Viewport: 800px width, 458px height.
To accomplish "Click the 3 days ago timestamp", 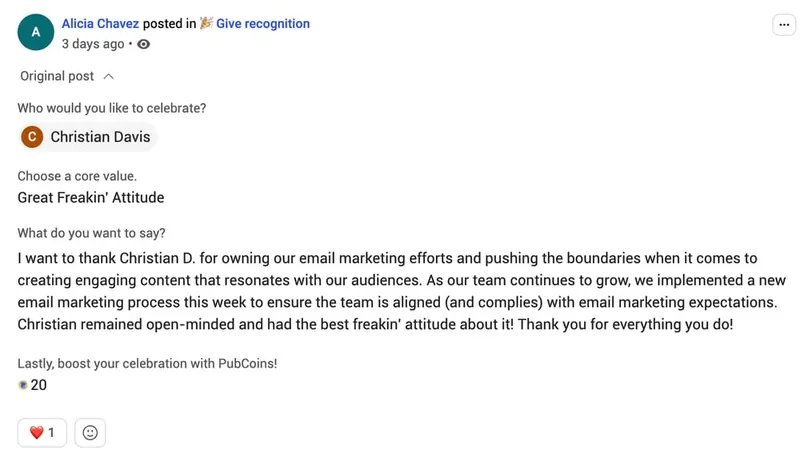I will click(x=93, y=44).
